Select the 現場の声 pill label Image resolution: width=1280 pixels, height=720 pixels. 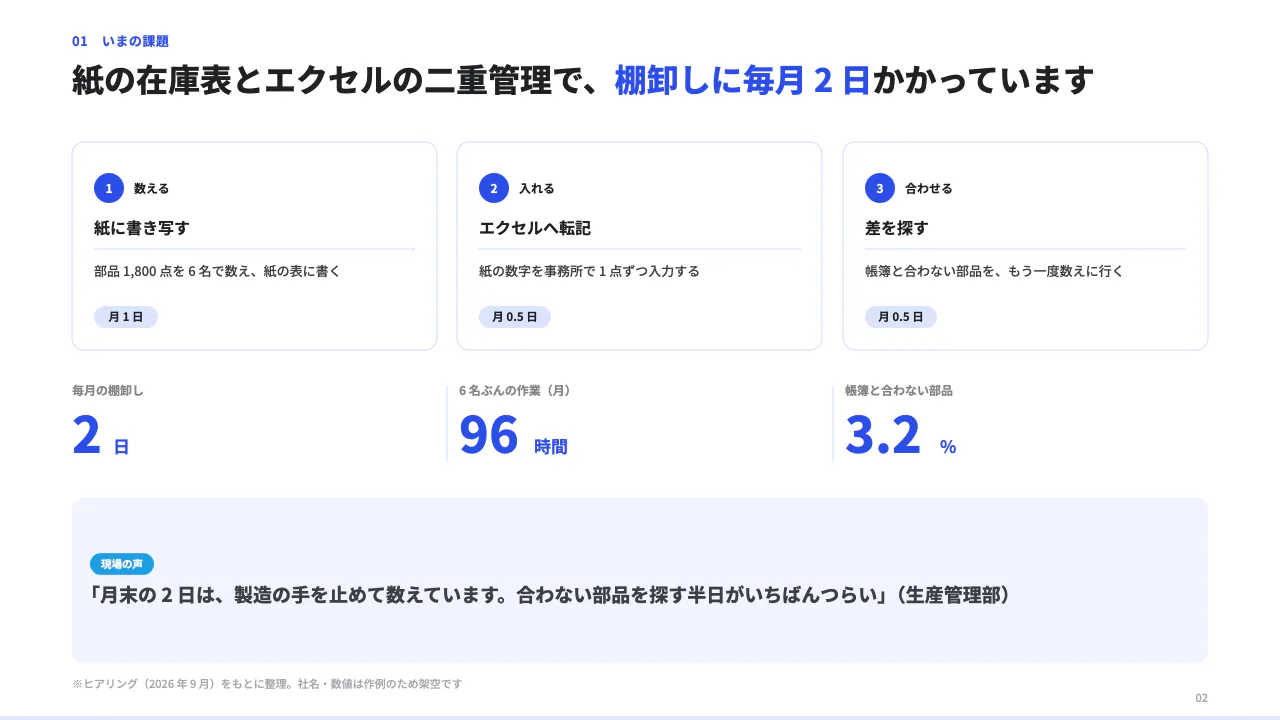(122, 564)
